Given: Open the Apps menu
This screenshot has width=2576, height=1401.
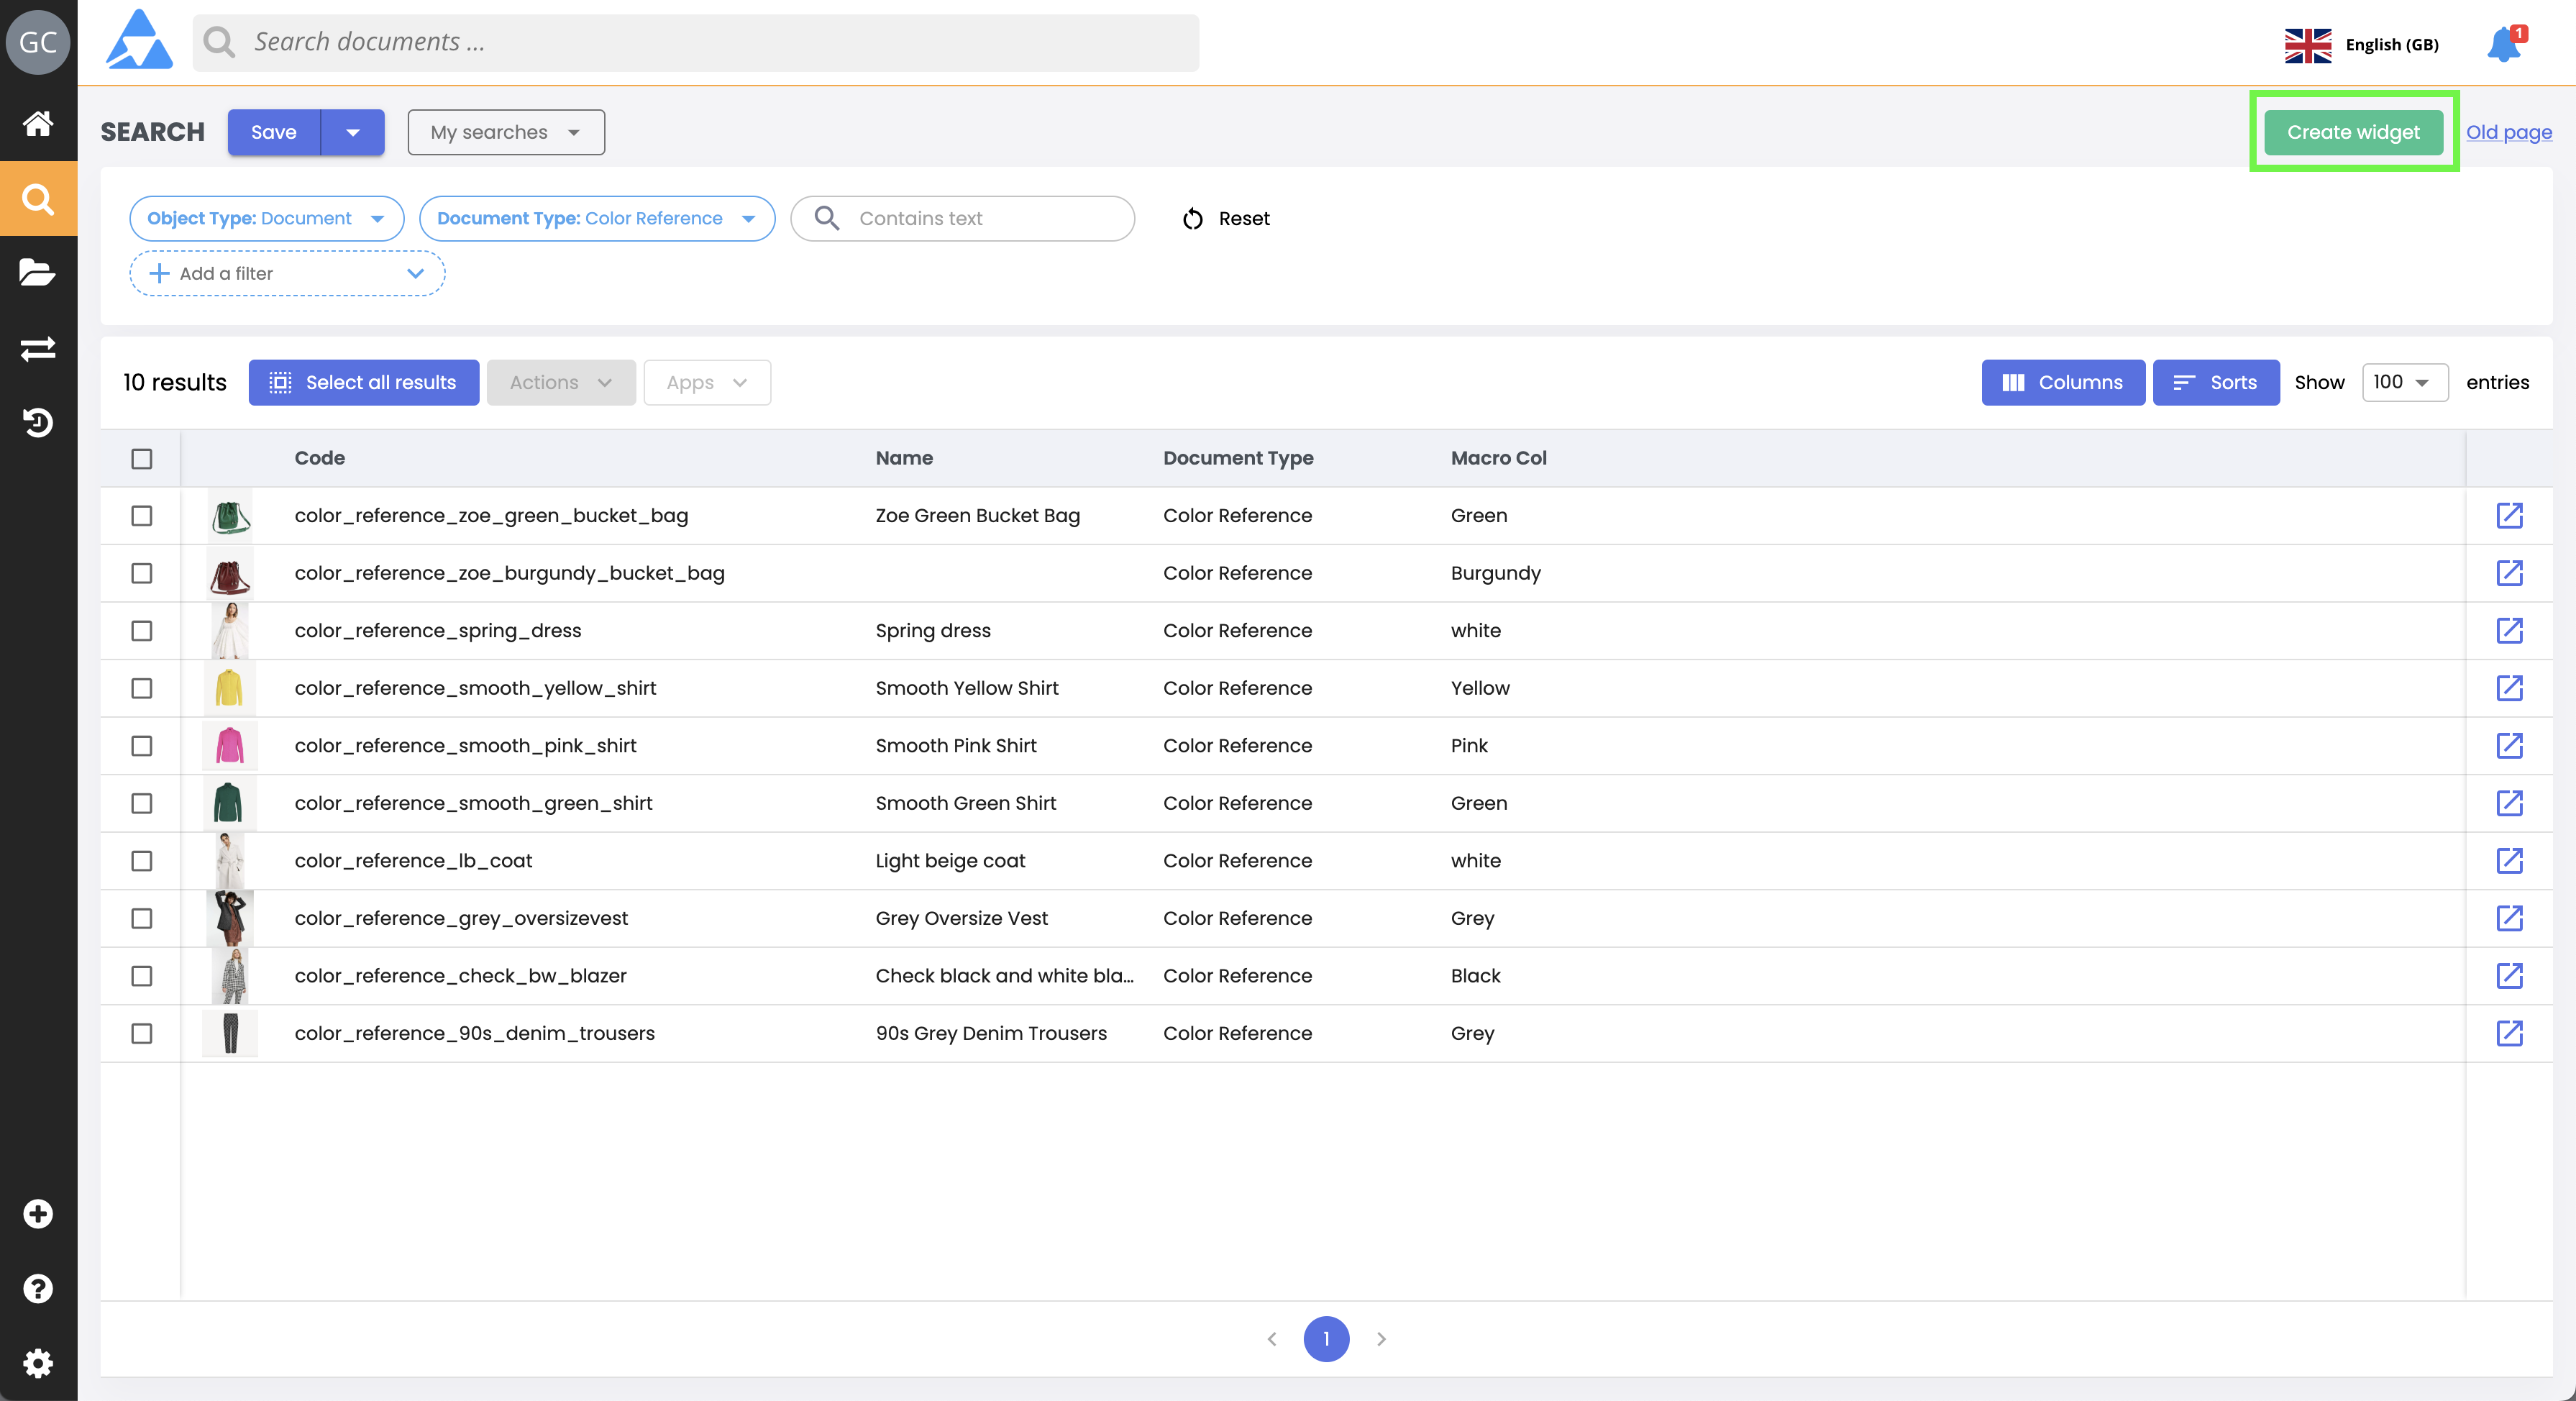Looking at the screenshot, I should (x=706, y=382).
